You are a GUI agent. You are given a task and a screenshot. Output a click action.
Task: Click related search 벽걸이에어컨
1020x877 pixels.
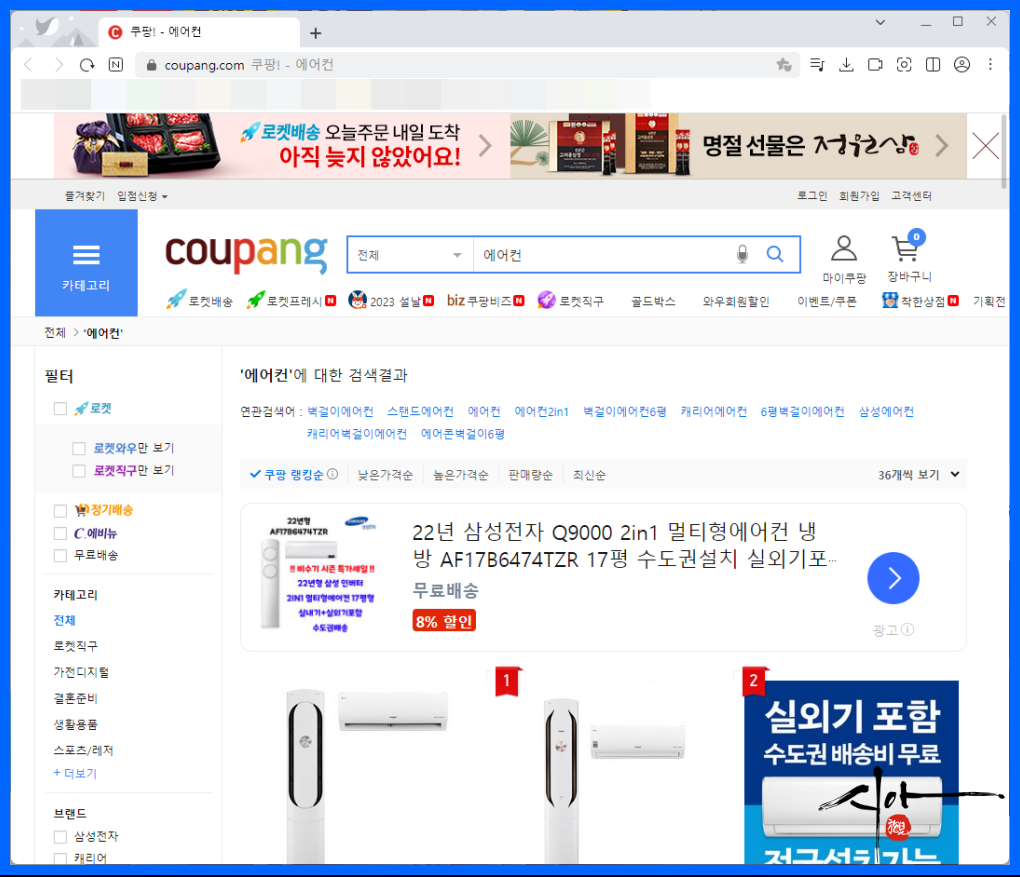(x=340, y=411)
